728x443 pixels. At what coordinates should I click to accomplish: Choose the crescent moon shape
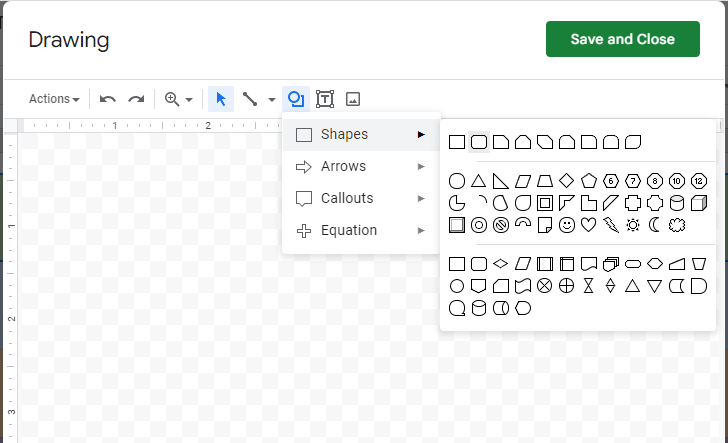(x=655, y=225)
